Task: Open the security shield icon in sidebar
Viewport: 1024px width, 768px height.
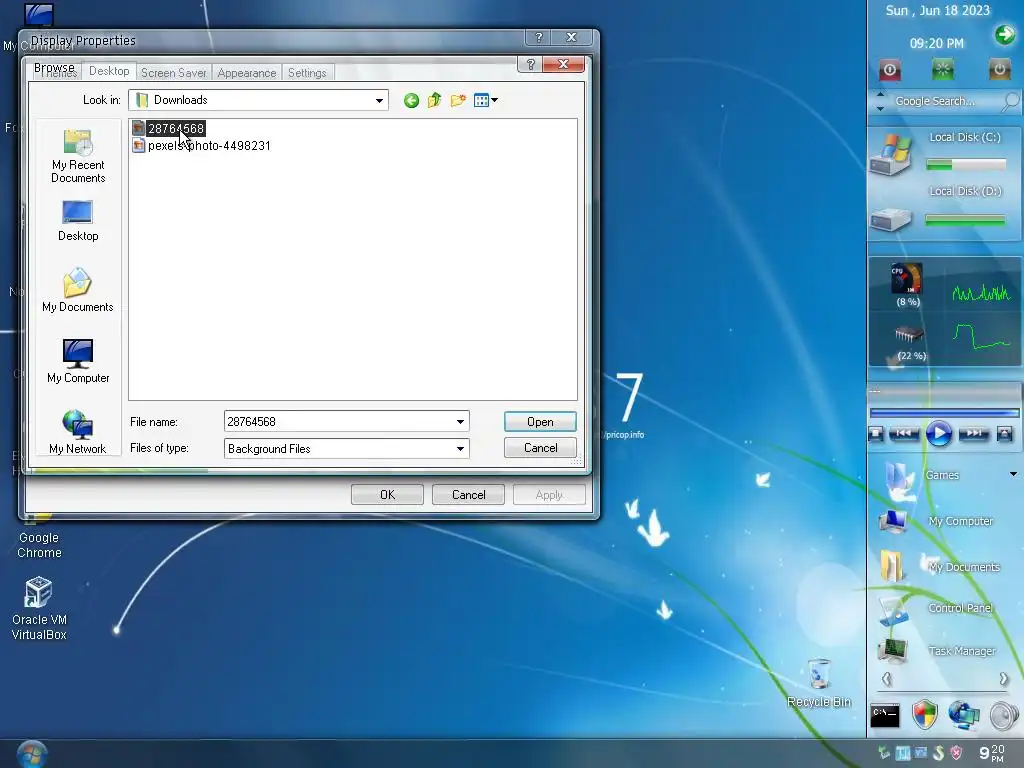Action: coord(925,714)
